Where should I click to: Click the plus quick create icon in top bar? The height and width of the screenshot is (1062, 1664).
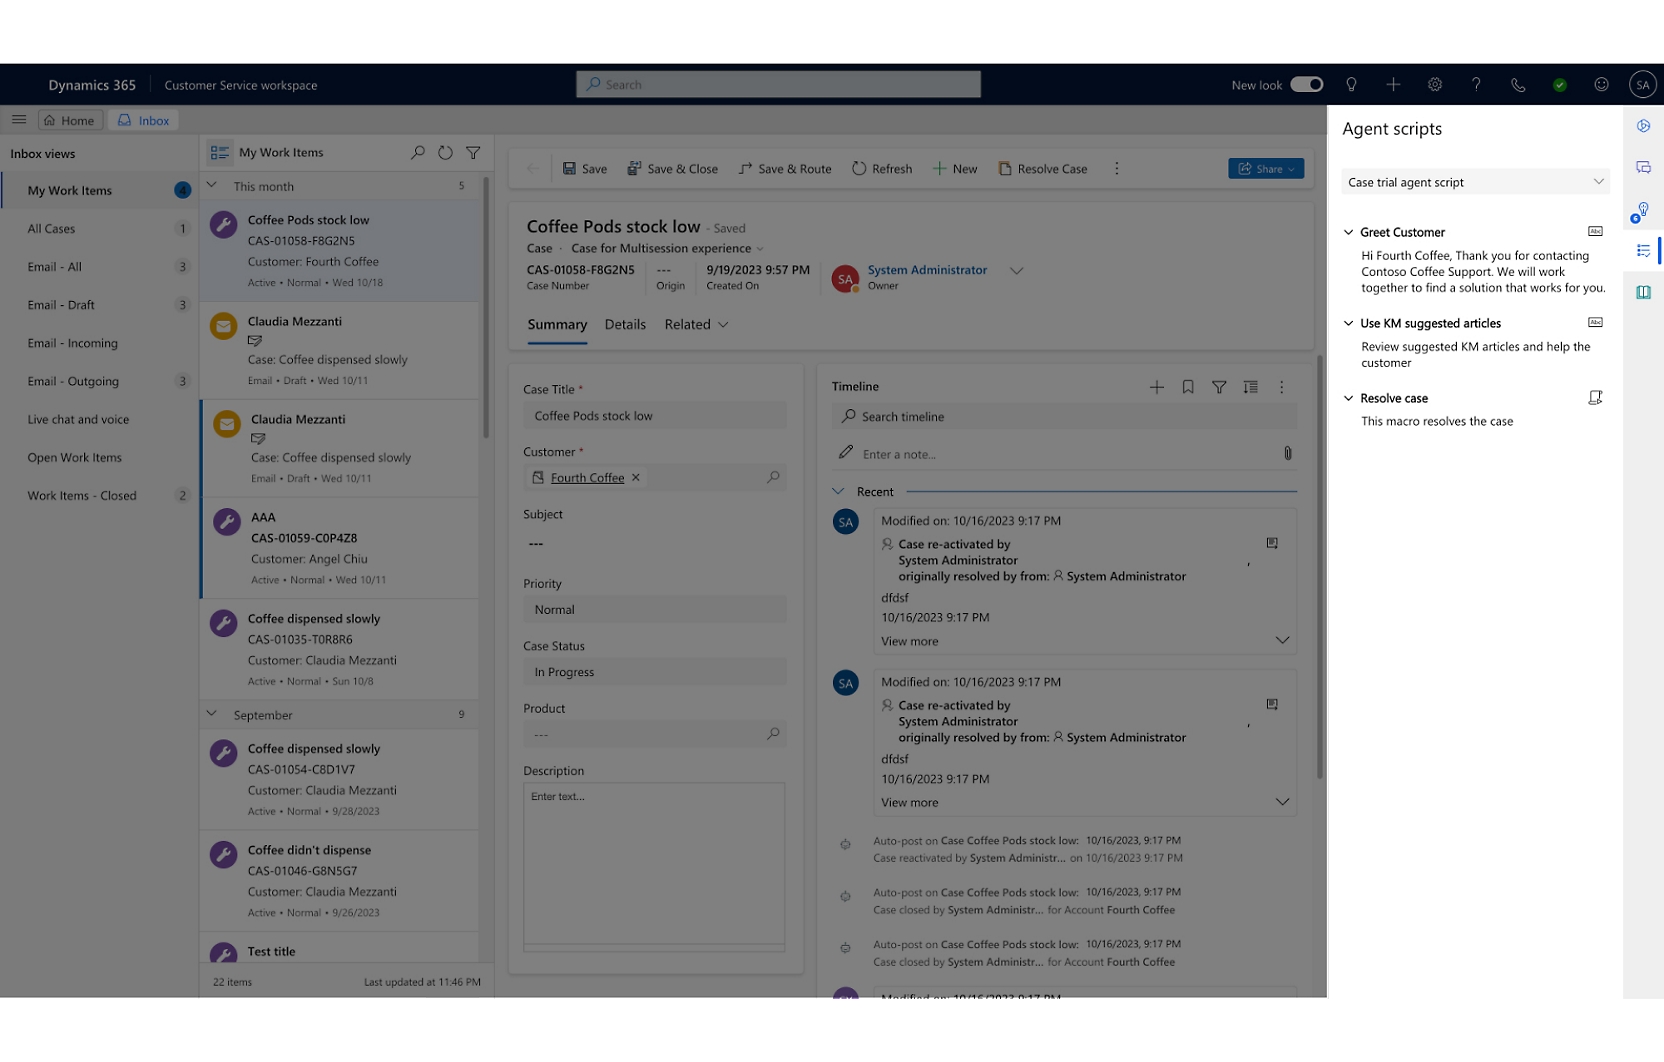point(1393,85)
